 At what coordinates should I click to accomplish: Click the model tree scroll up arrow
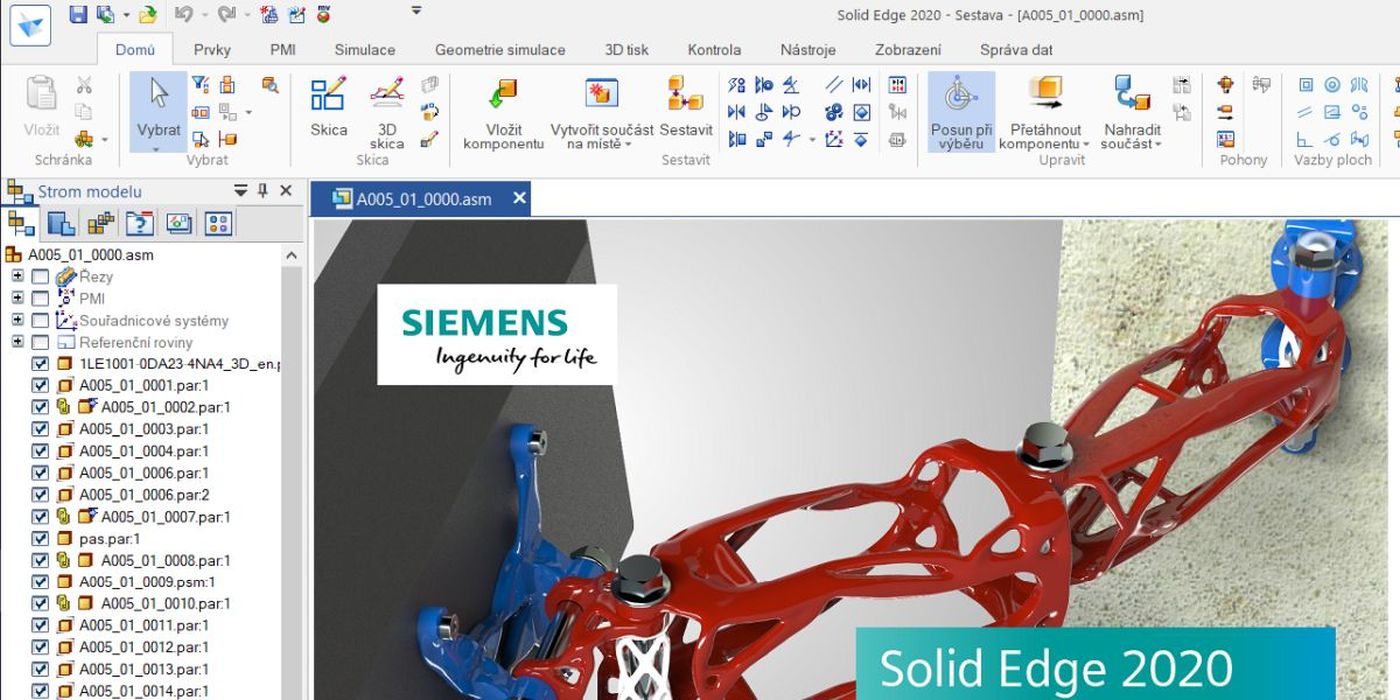tap(291, 255)
